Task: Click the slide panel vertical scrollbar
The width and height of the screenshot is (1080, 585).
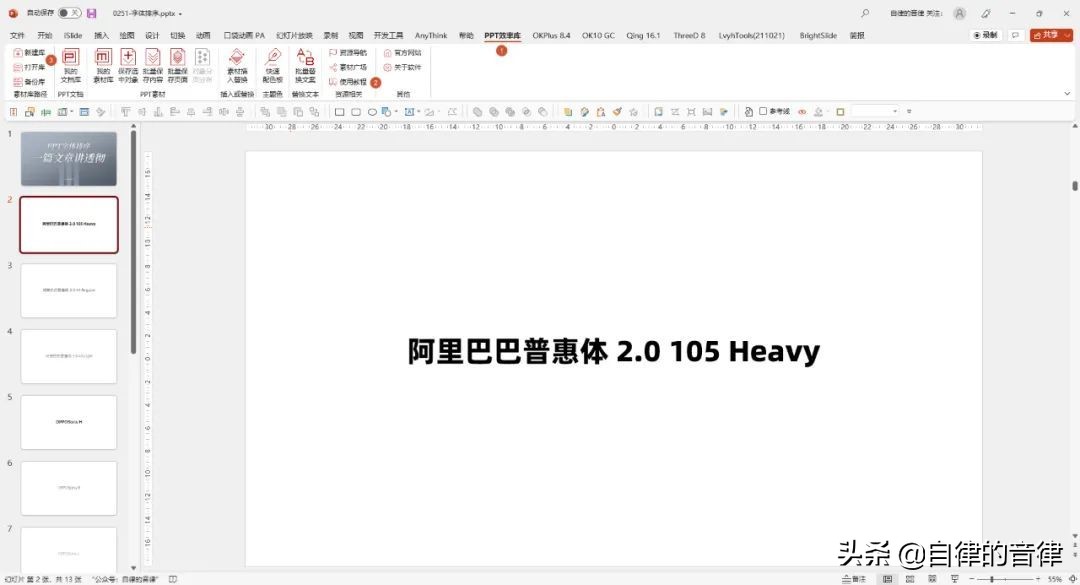Action: coord(133,241)
